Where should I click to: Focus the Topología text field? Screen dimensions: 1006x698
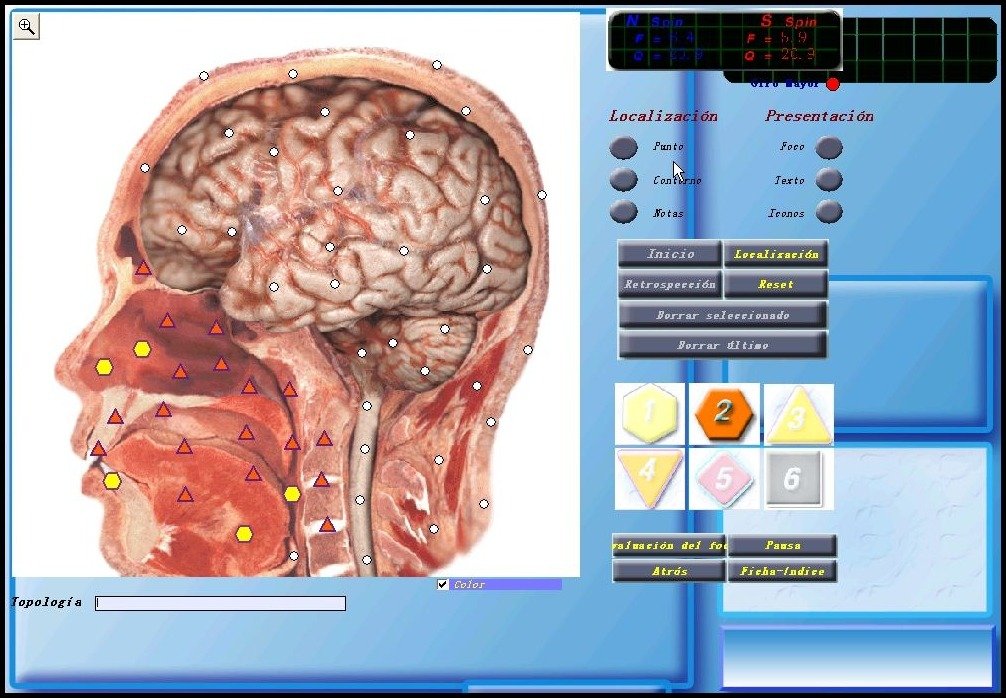221,603
